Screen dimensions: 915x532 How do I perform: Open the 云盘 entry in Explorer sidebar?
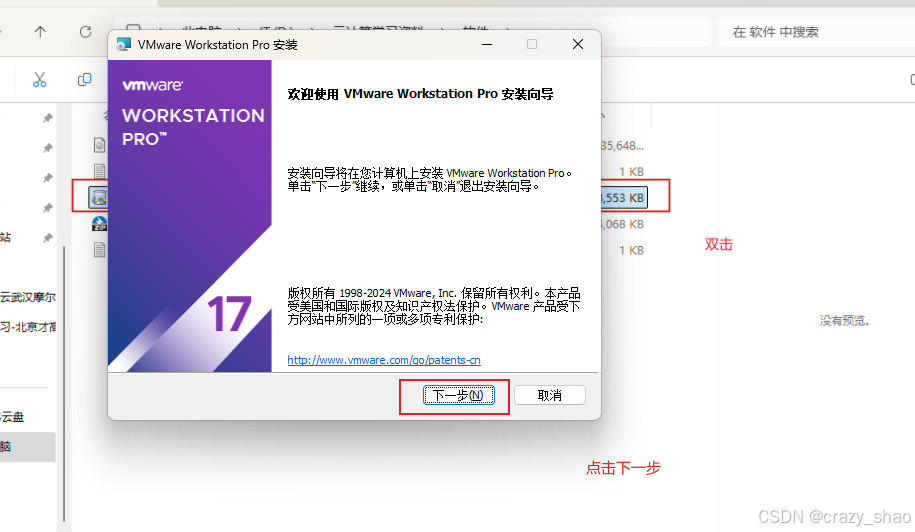[x=12, y=416]
